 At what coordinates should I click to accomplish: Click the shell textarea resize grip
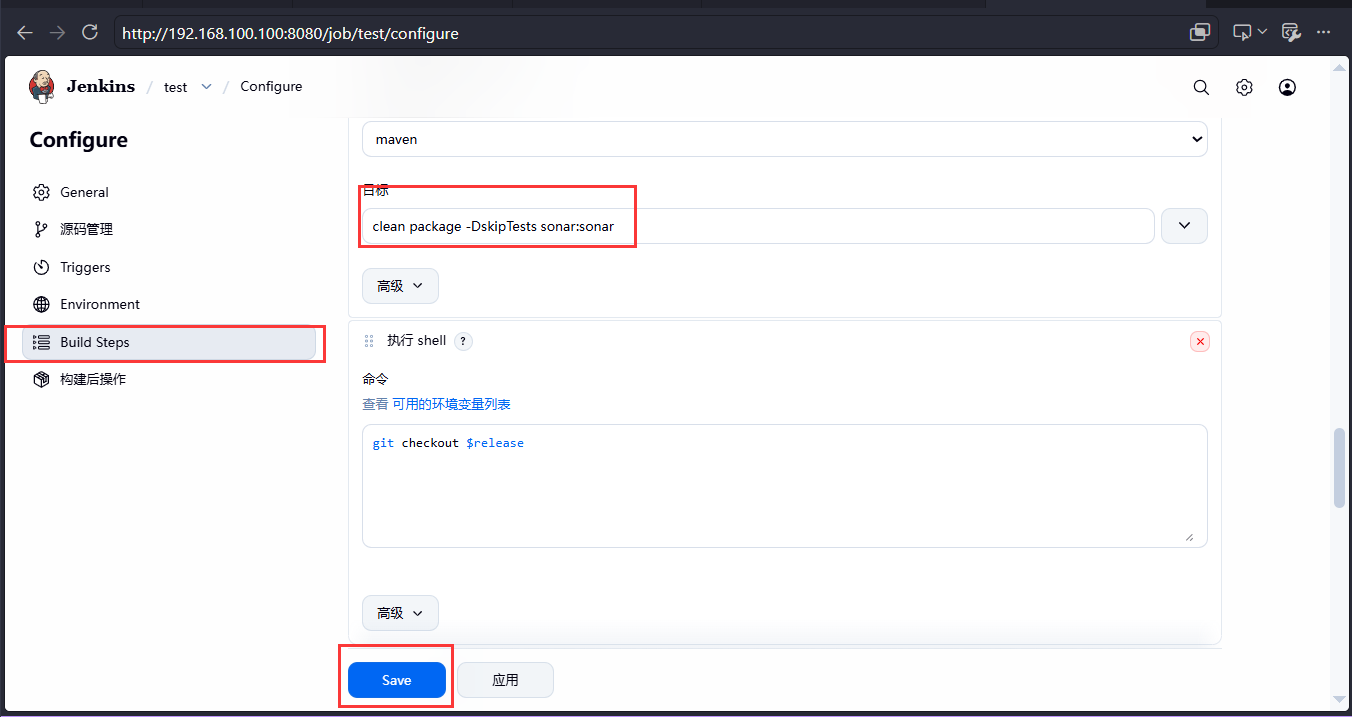(1189, 537)
